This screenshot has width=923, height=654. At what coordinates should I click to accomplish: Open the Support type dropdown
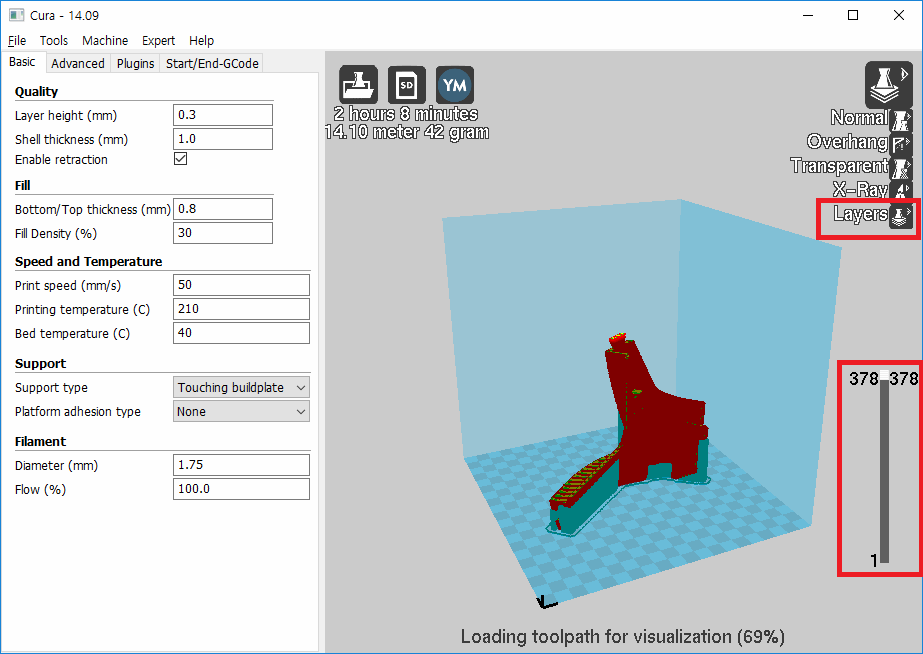click(x=241, y=387)
